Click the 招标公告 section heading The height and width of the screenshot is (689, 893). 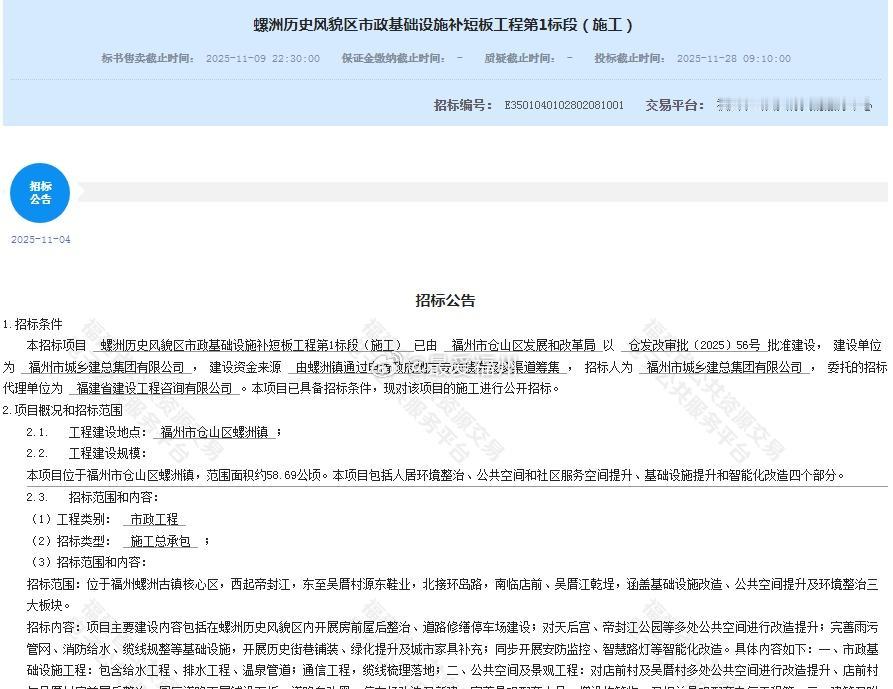pyautogui.click(x=446, y=298)
